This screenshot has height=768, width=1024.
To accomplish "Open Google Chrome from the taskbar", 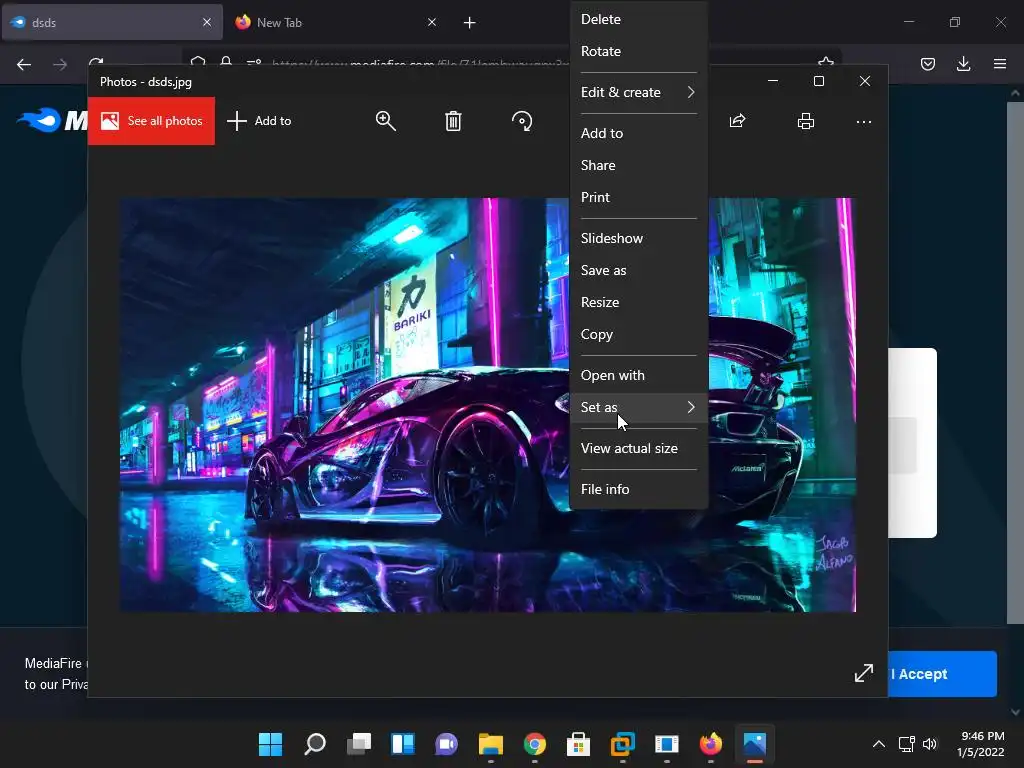I will [535, 744].
